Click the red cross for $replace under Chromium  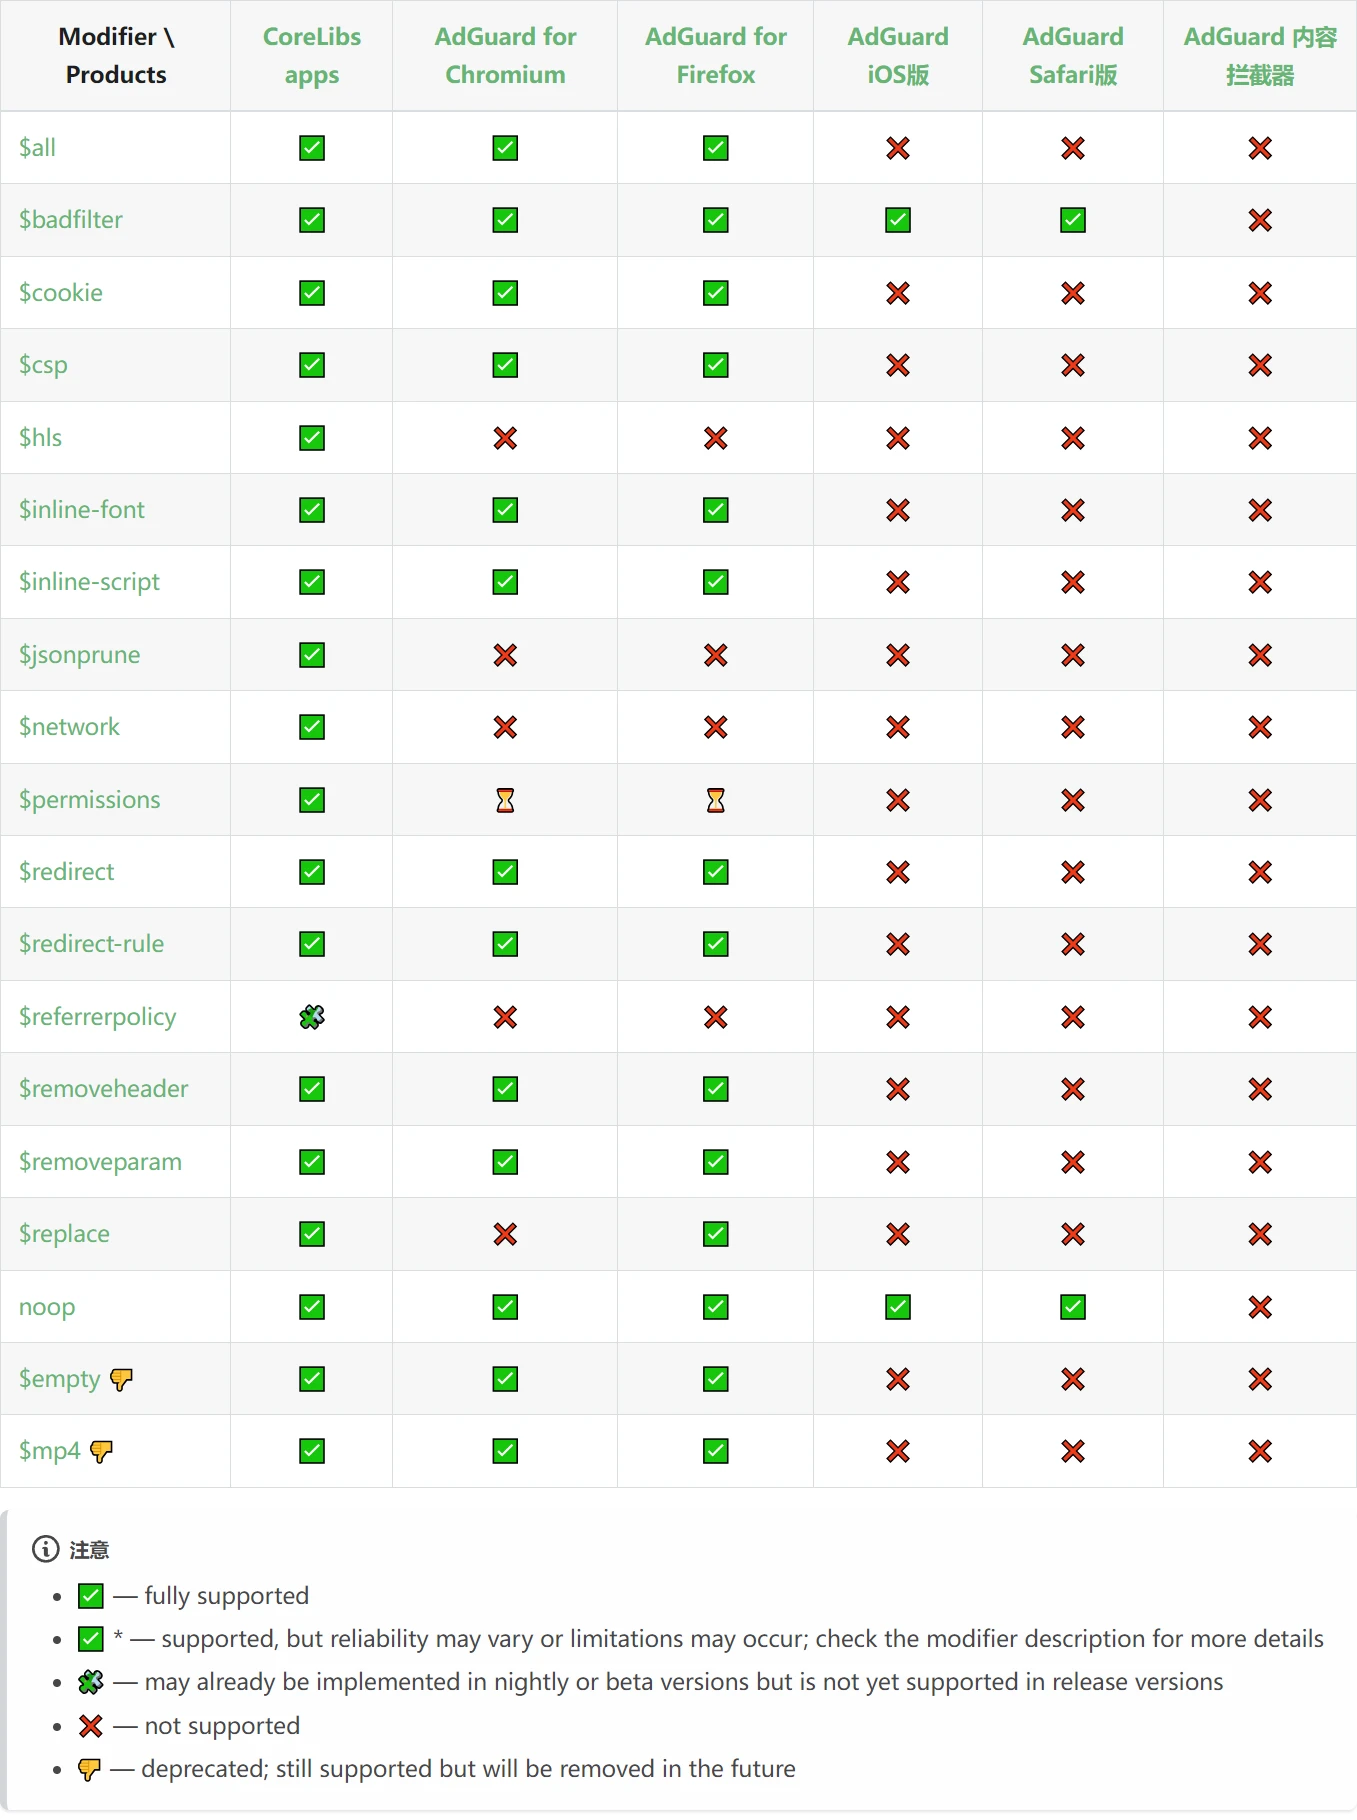tap(505, 1234)
